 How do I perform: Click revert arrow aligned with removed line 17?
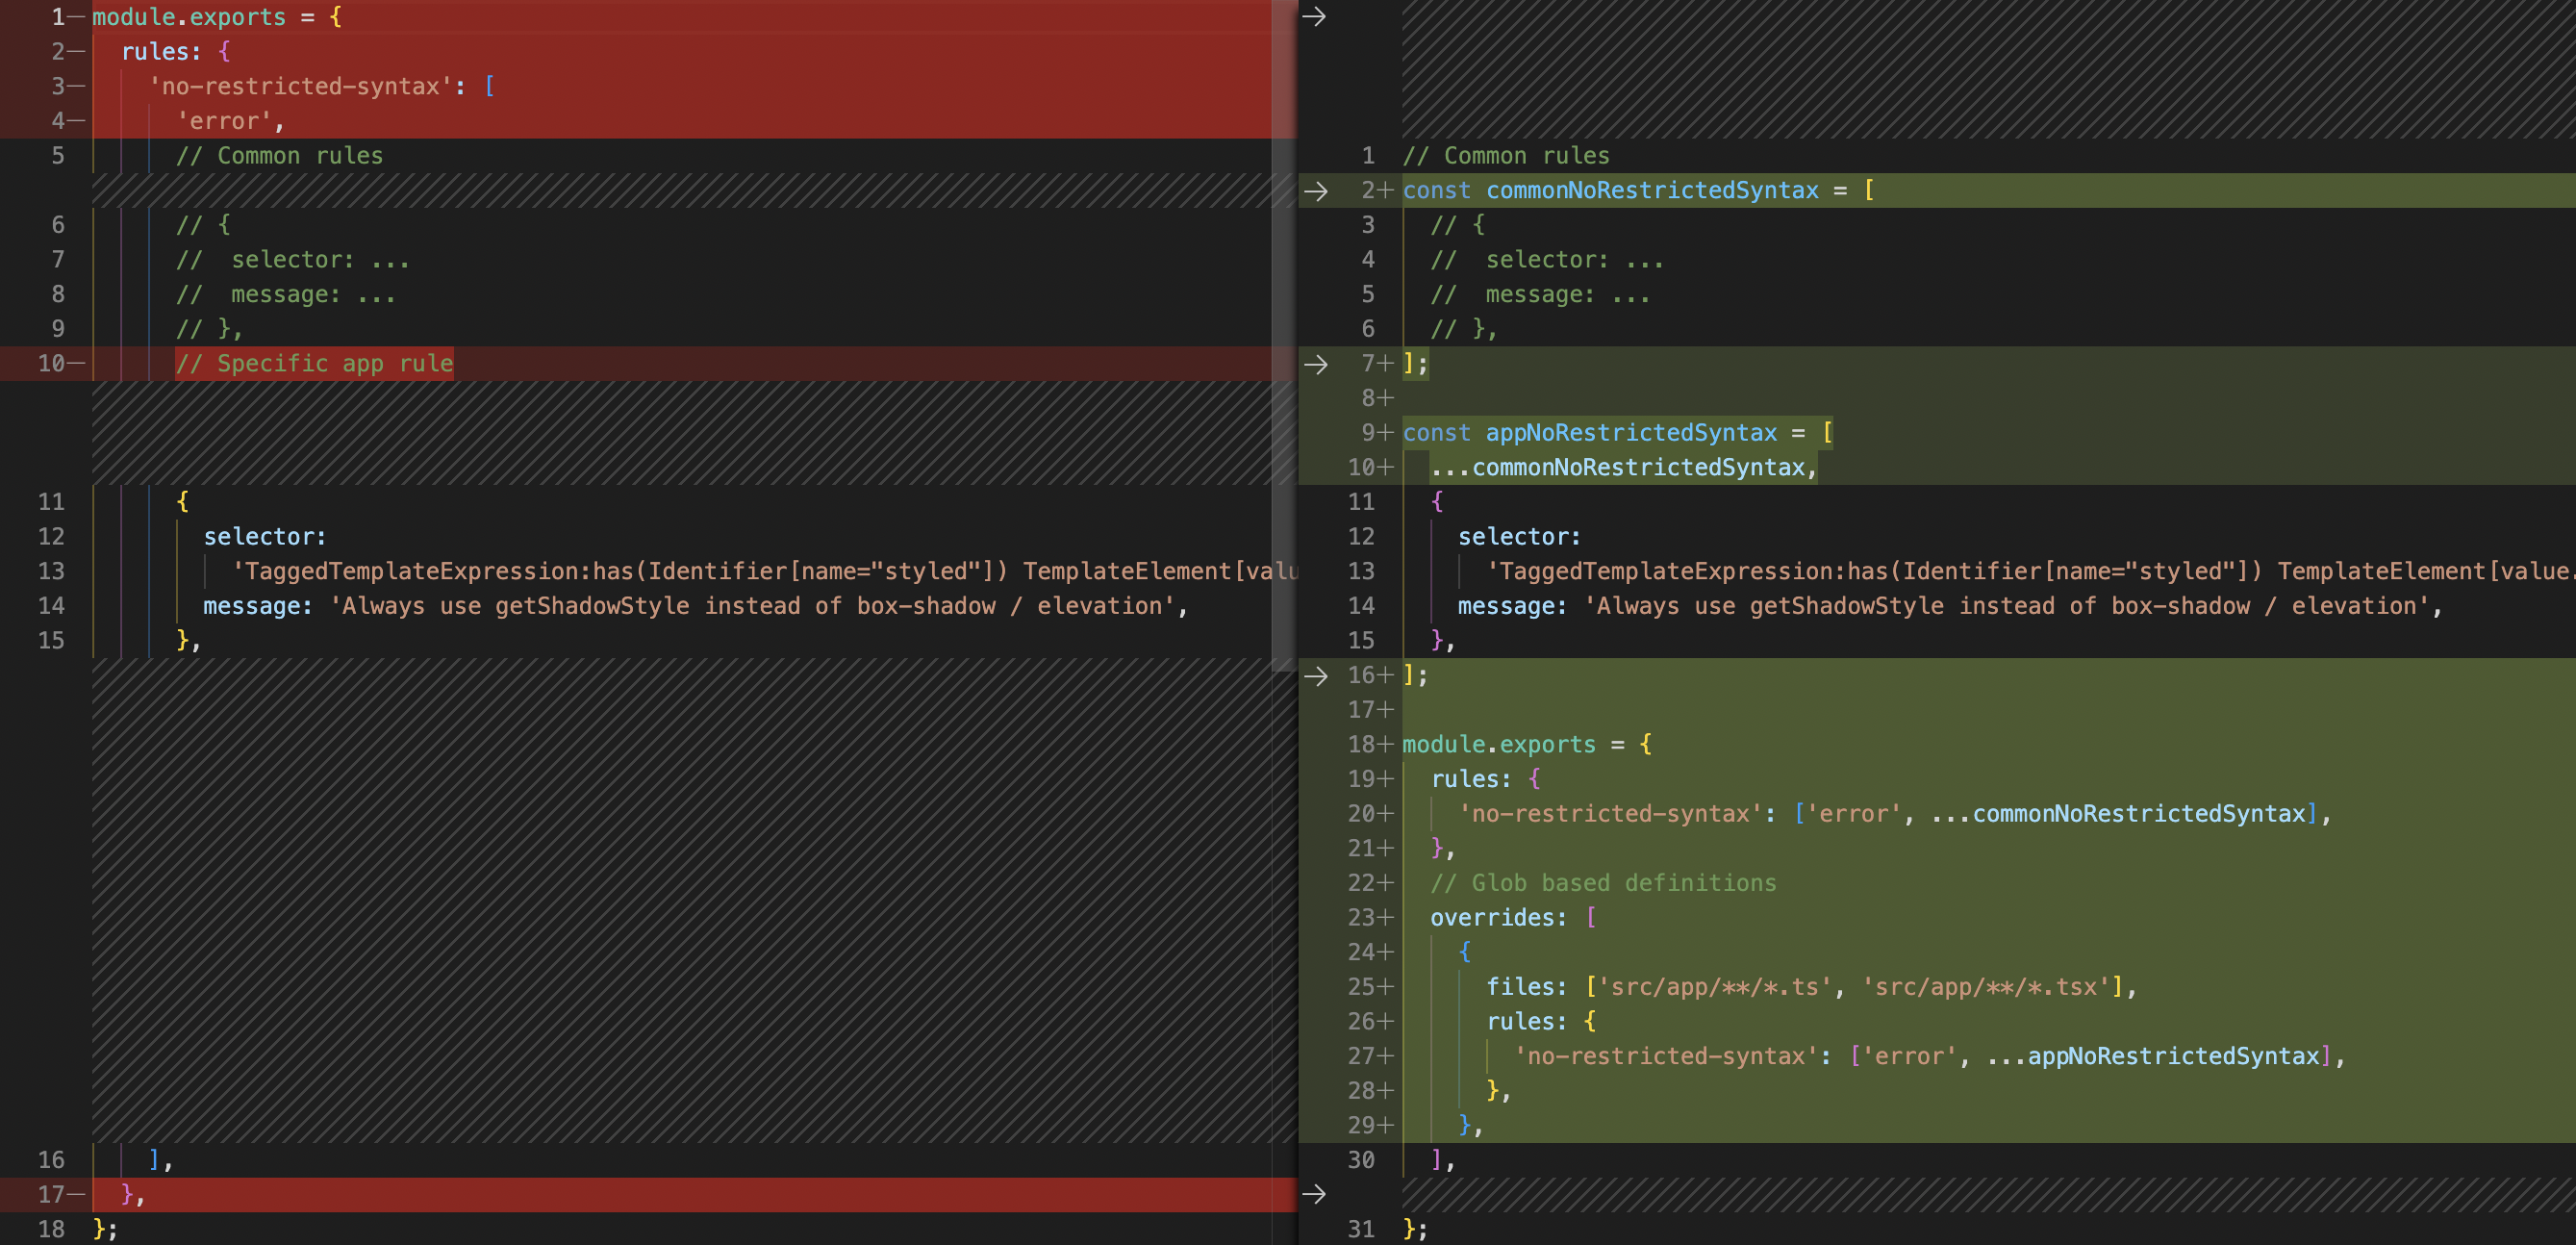tap(1313, 1194)
